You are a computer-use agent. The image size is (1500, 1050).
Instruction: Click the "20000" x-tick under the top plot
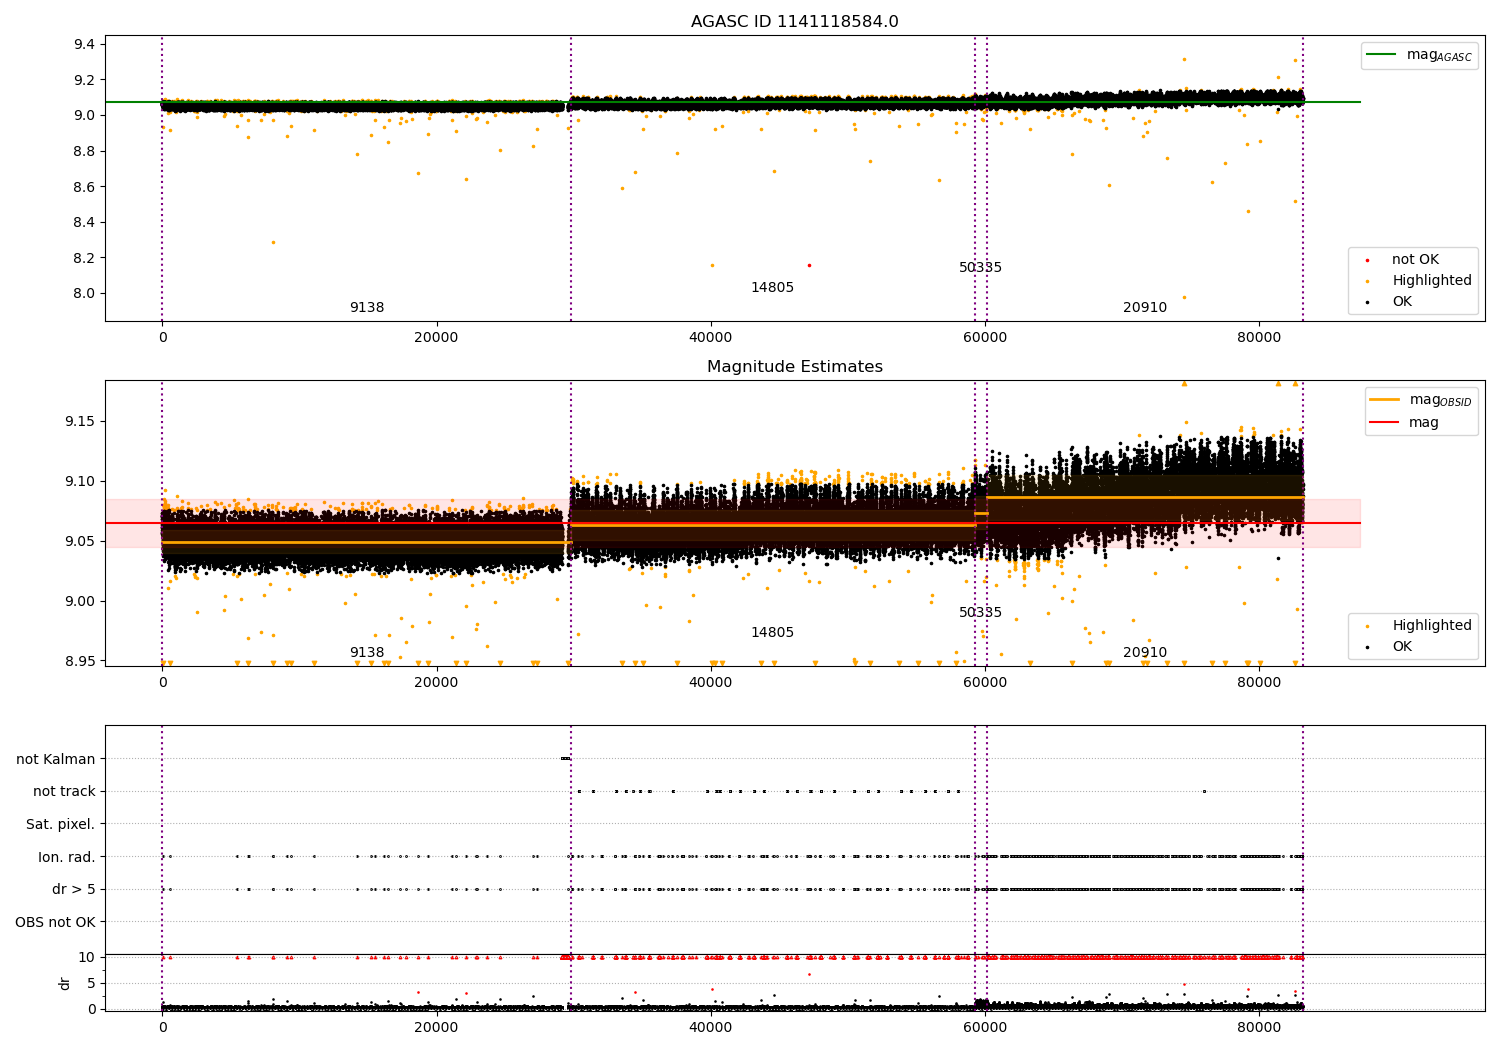tap(437, 338)
